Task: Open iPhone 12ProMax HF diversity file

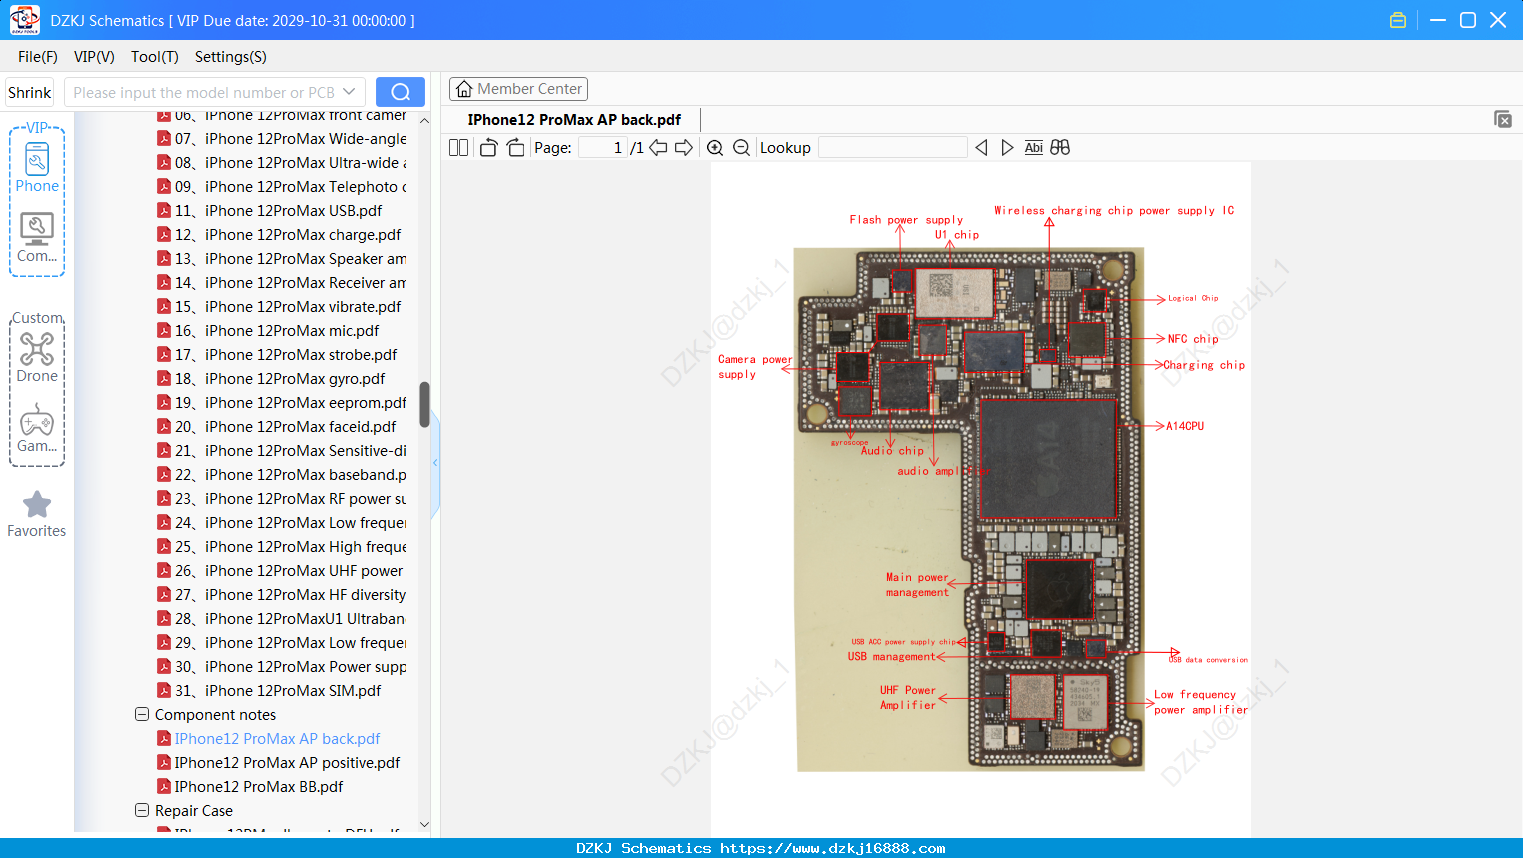Action: click(282, 595)
